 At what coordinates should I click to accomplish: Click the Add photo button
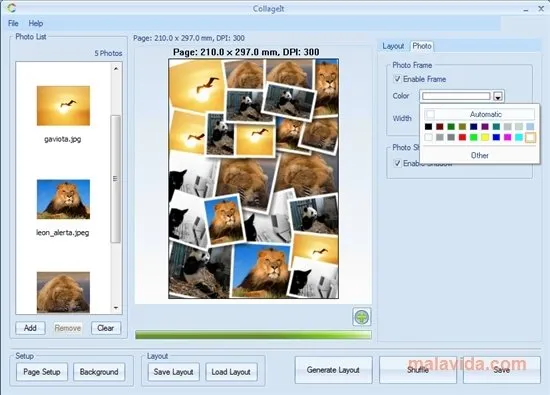click(x=30, y=328)
